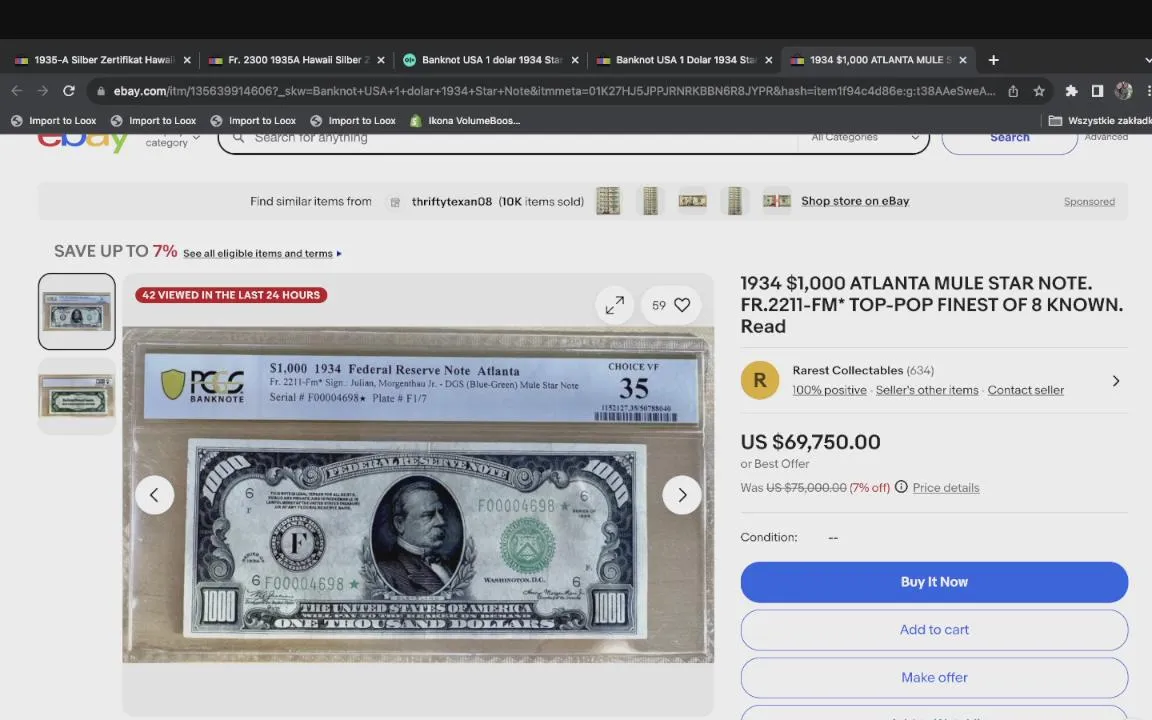Select the back of banknote thumbnail
This screenshot has width=1152, height=720.
pyautogui.click(x=76, y=397)
